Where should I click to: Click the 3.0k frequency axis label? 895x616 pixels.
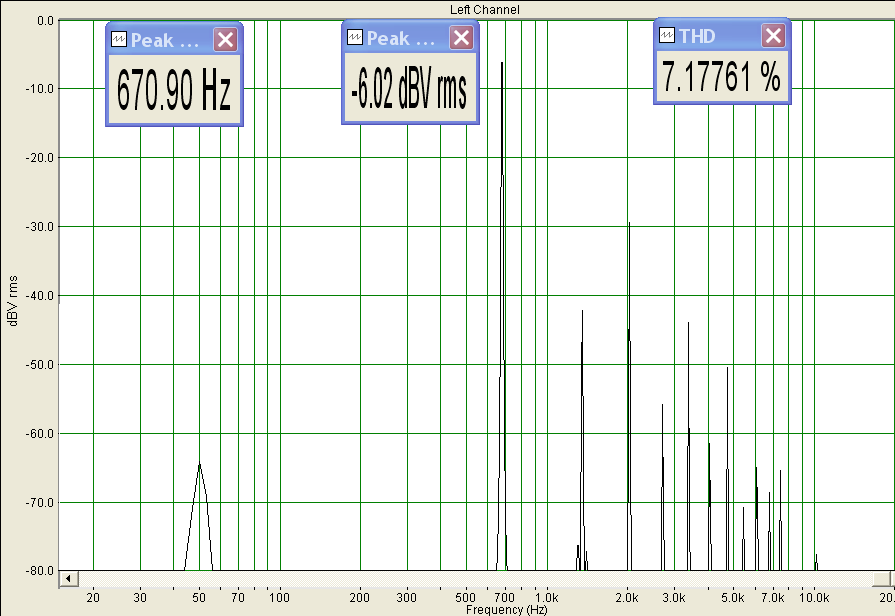674,598
